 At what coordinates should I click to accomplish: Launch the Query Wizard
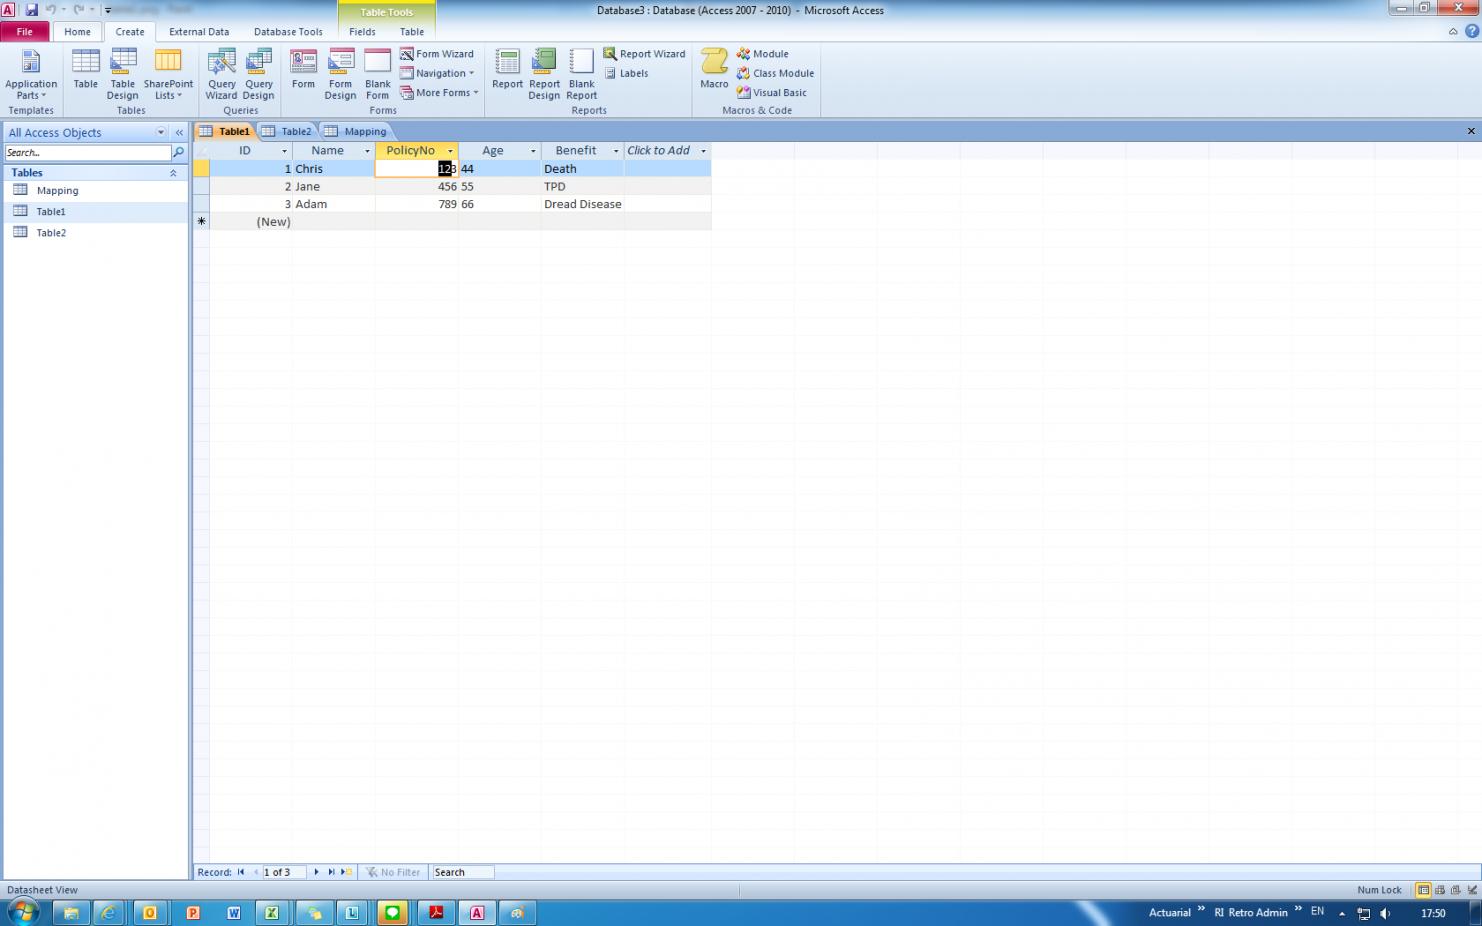click(221, 75)
